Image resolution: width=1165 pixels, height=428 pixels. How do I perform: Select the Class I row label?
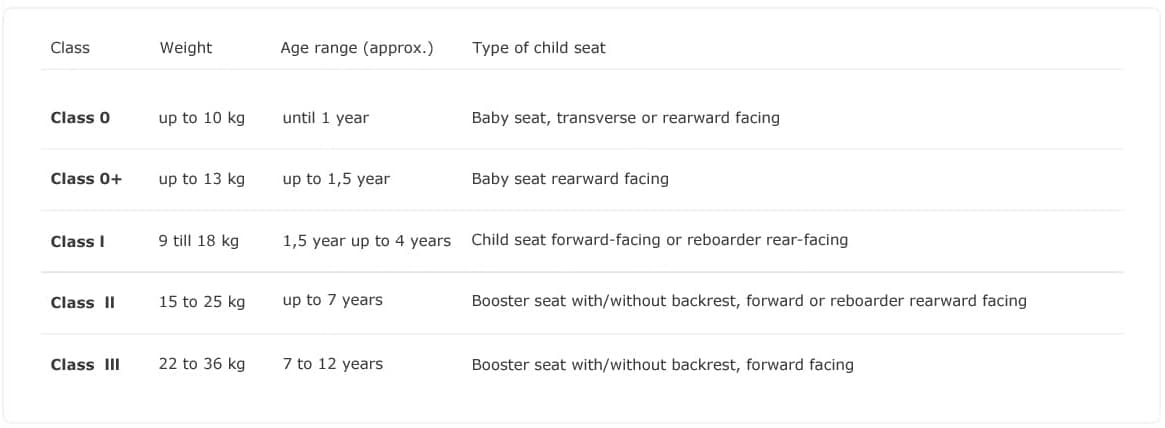pos(78,241)
